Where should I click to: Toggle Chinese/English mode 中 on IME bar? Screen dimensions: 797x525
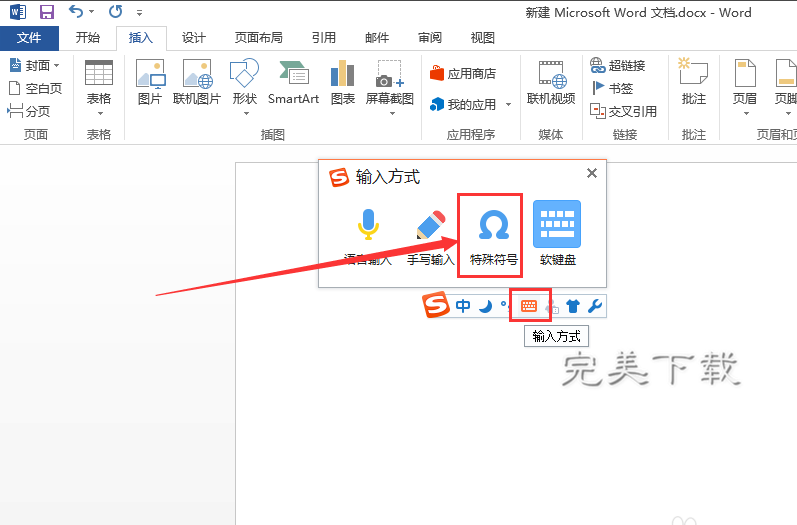(x=463, y=306)
